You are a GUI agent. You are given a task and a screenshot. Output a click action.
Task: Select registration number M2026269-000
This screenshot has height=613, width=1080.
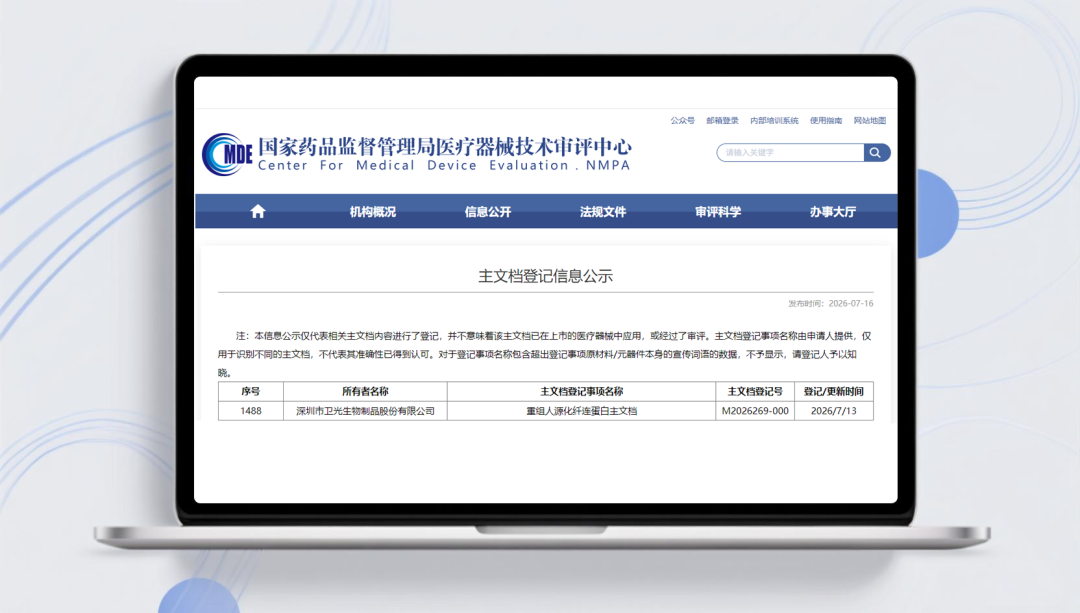(755, 411)
